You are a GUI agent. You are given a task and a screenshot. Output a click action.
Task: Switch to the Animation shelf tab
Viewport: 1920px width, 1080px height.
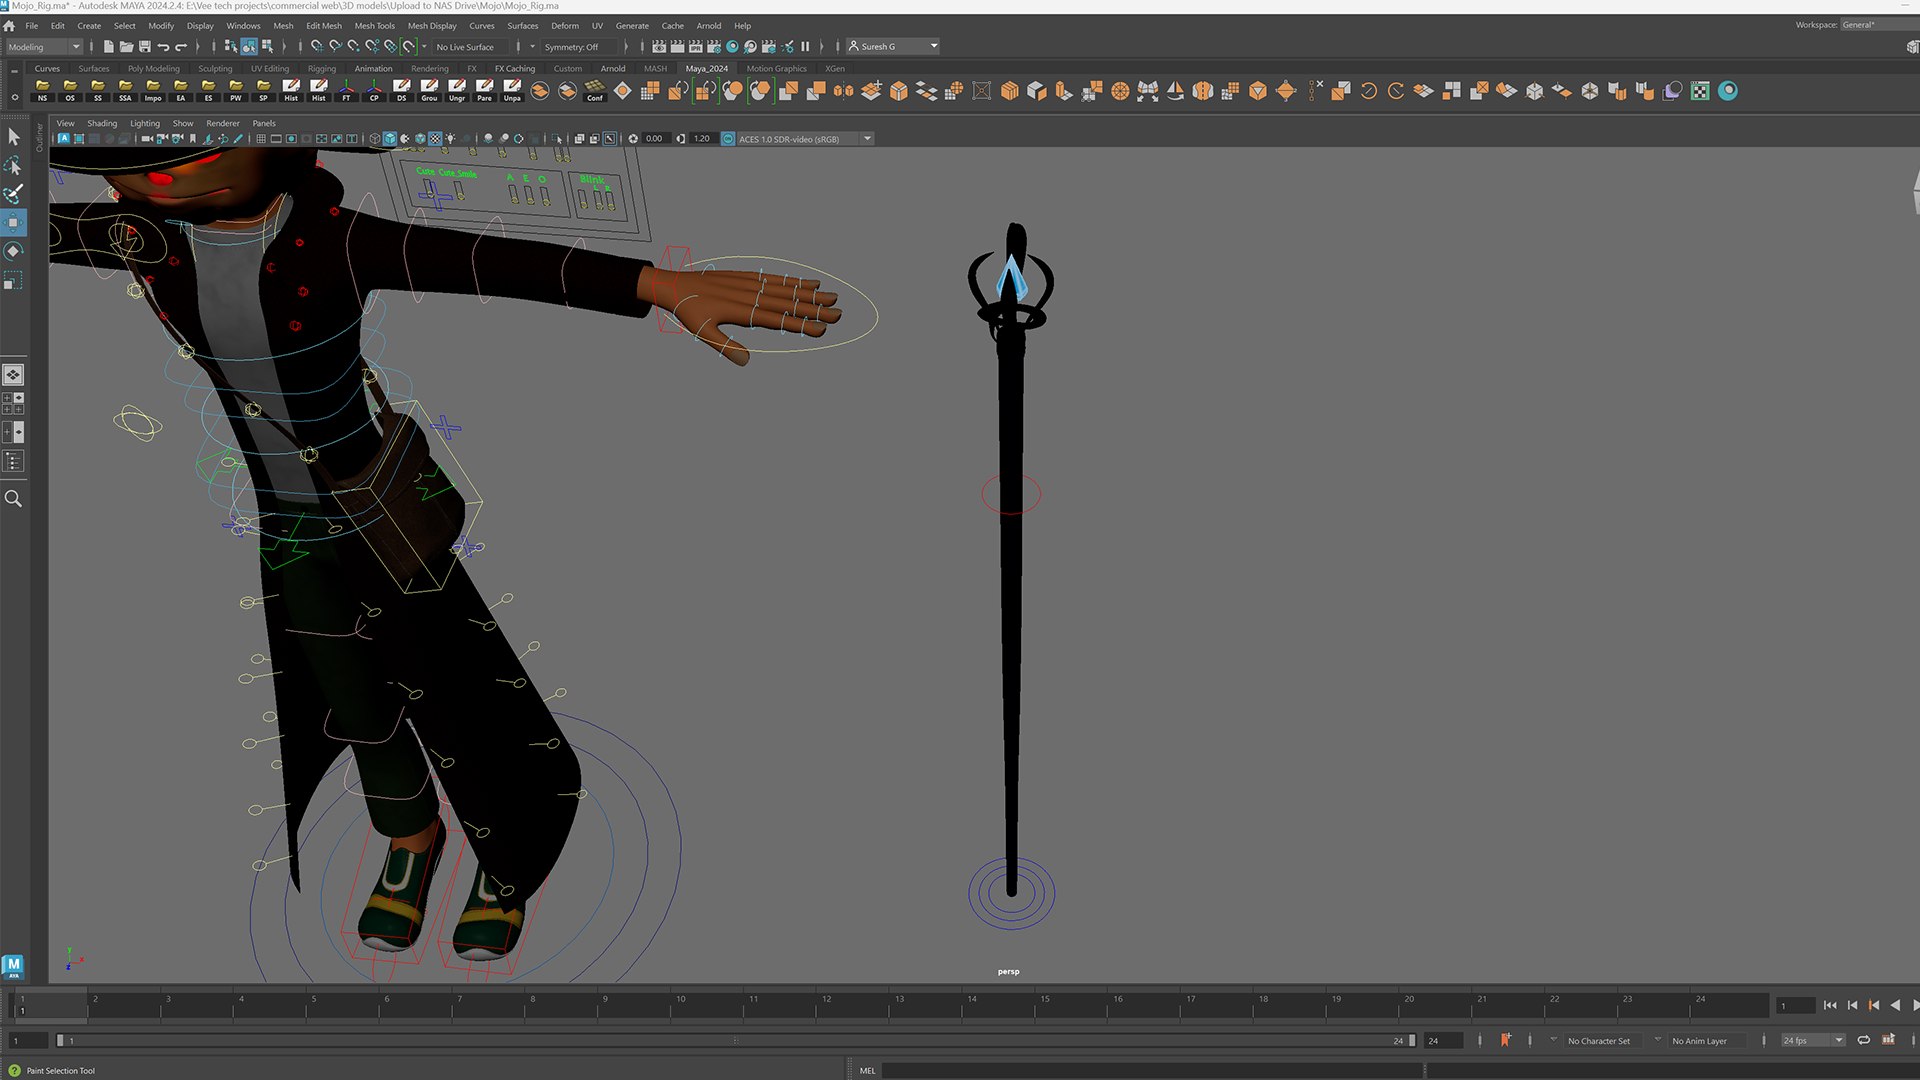pos(373,69)
